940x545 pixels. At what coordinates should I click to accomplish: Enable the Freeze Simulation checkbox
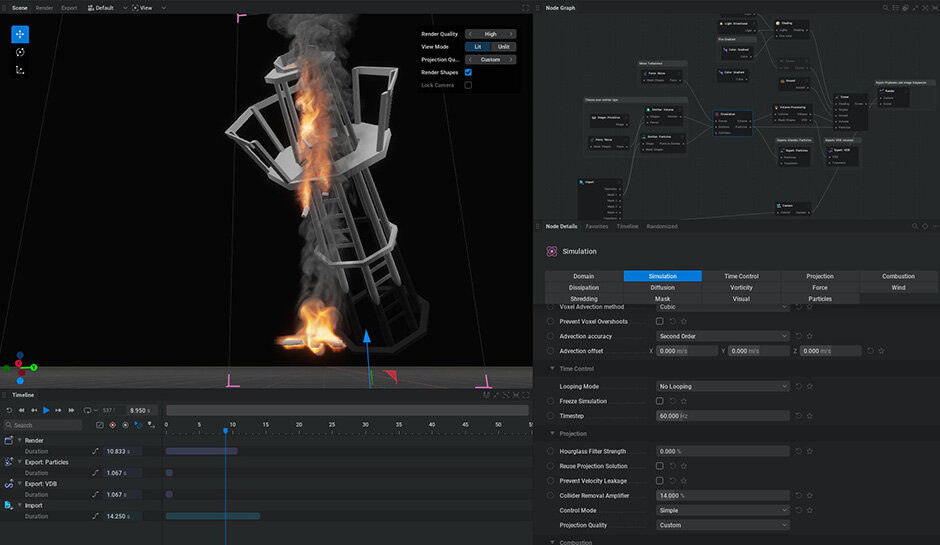(x=659, y=401)
